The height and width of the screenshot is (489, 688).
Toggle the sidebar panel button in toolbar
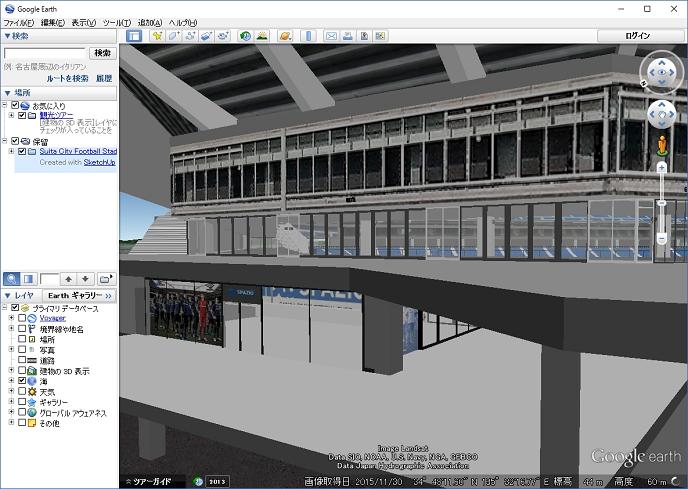point(134,36)
